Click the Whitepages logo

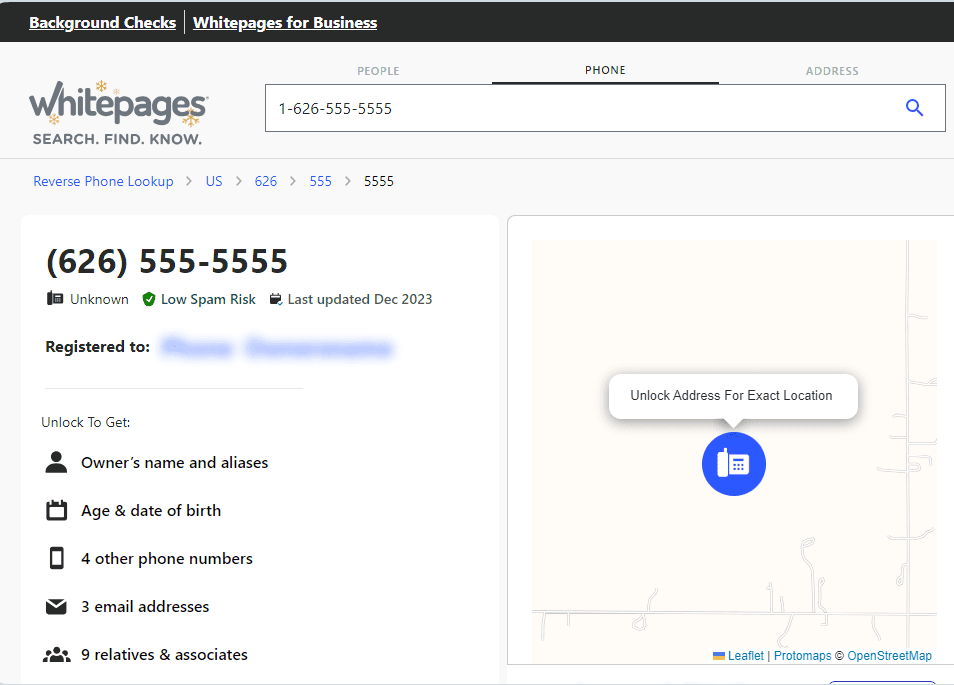119,113
